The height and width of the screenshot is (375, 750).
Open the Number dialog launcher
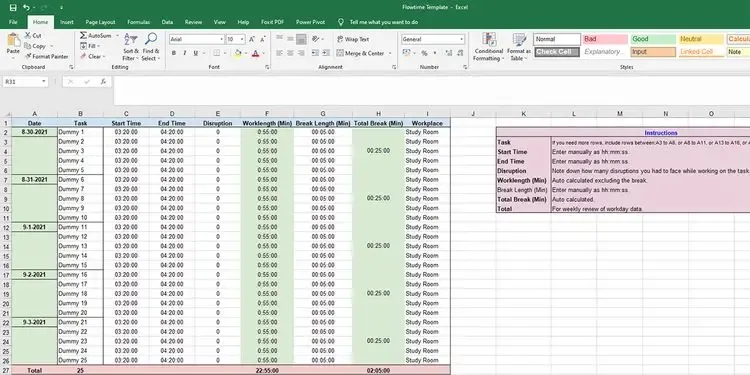tap(465, 67)
